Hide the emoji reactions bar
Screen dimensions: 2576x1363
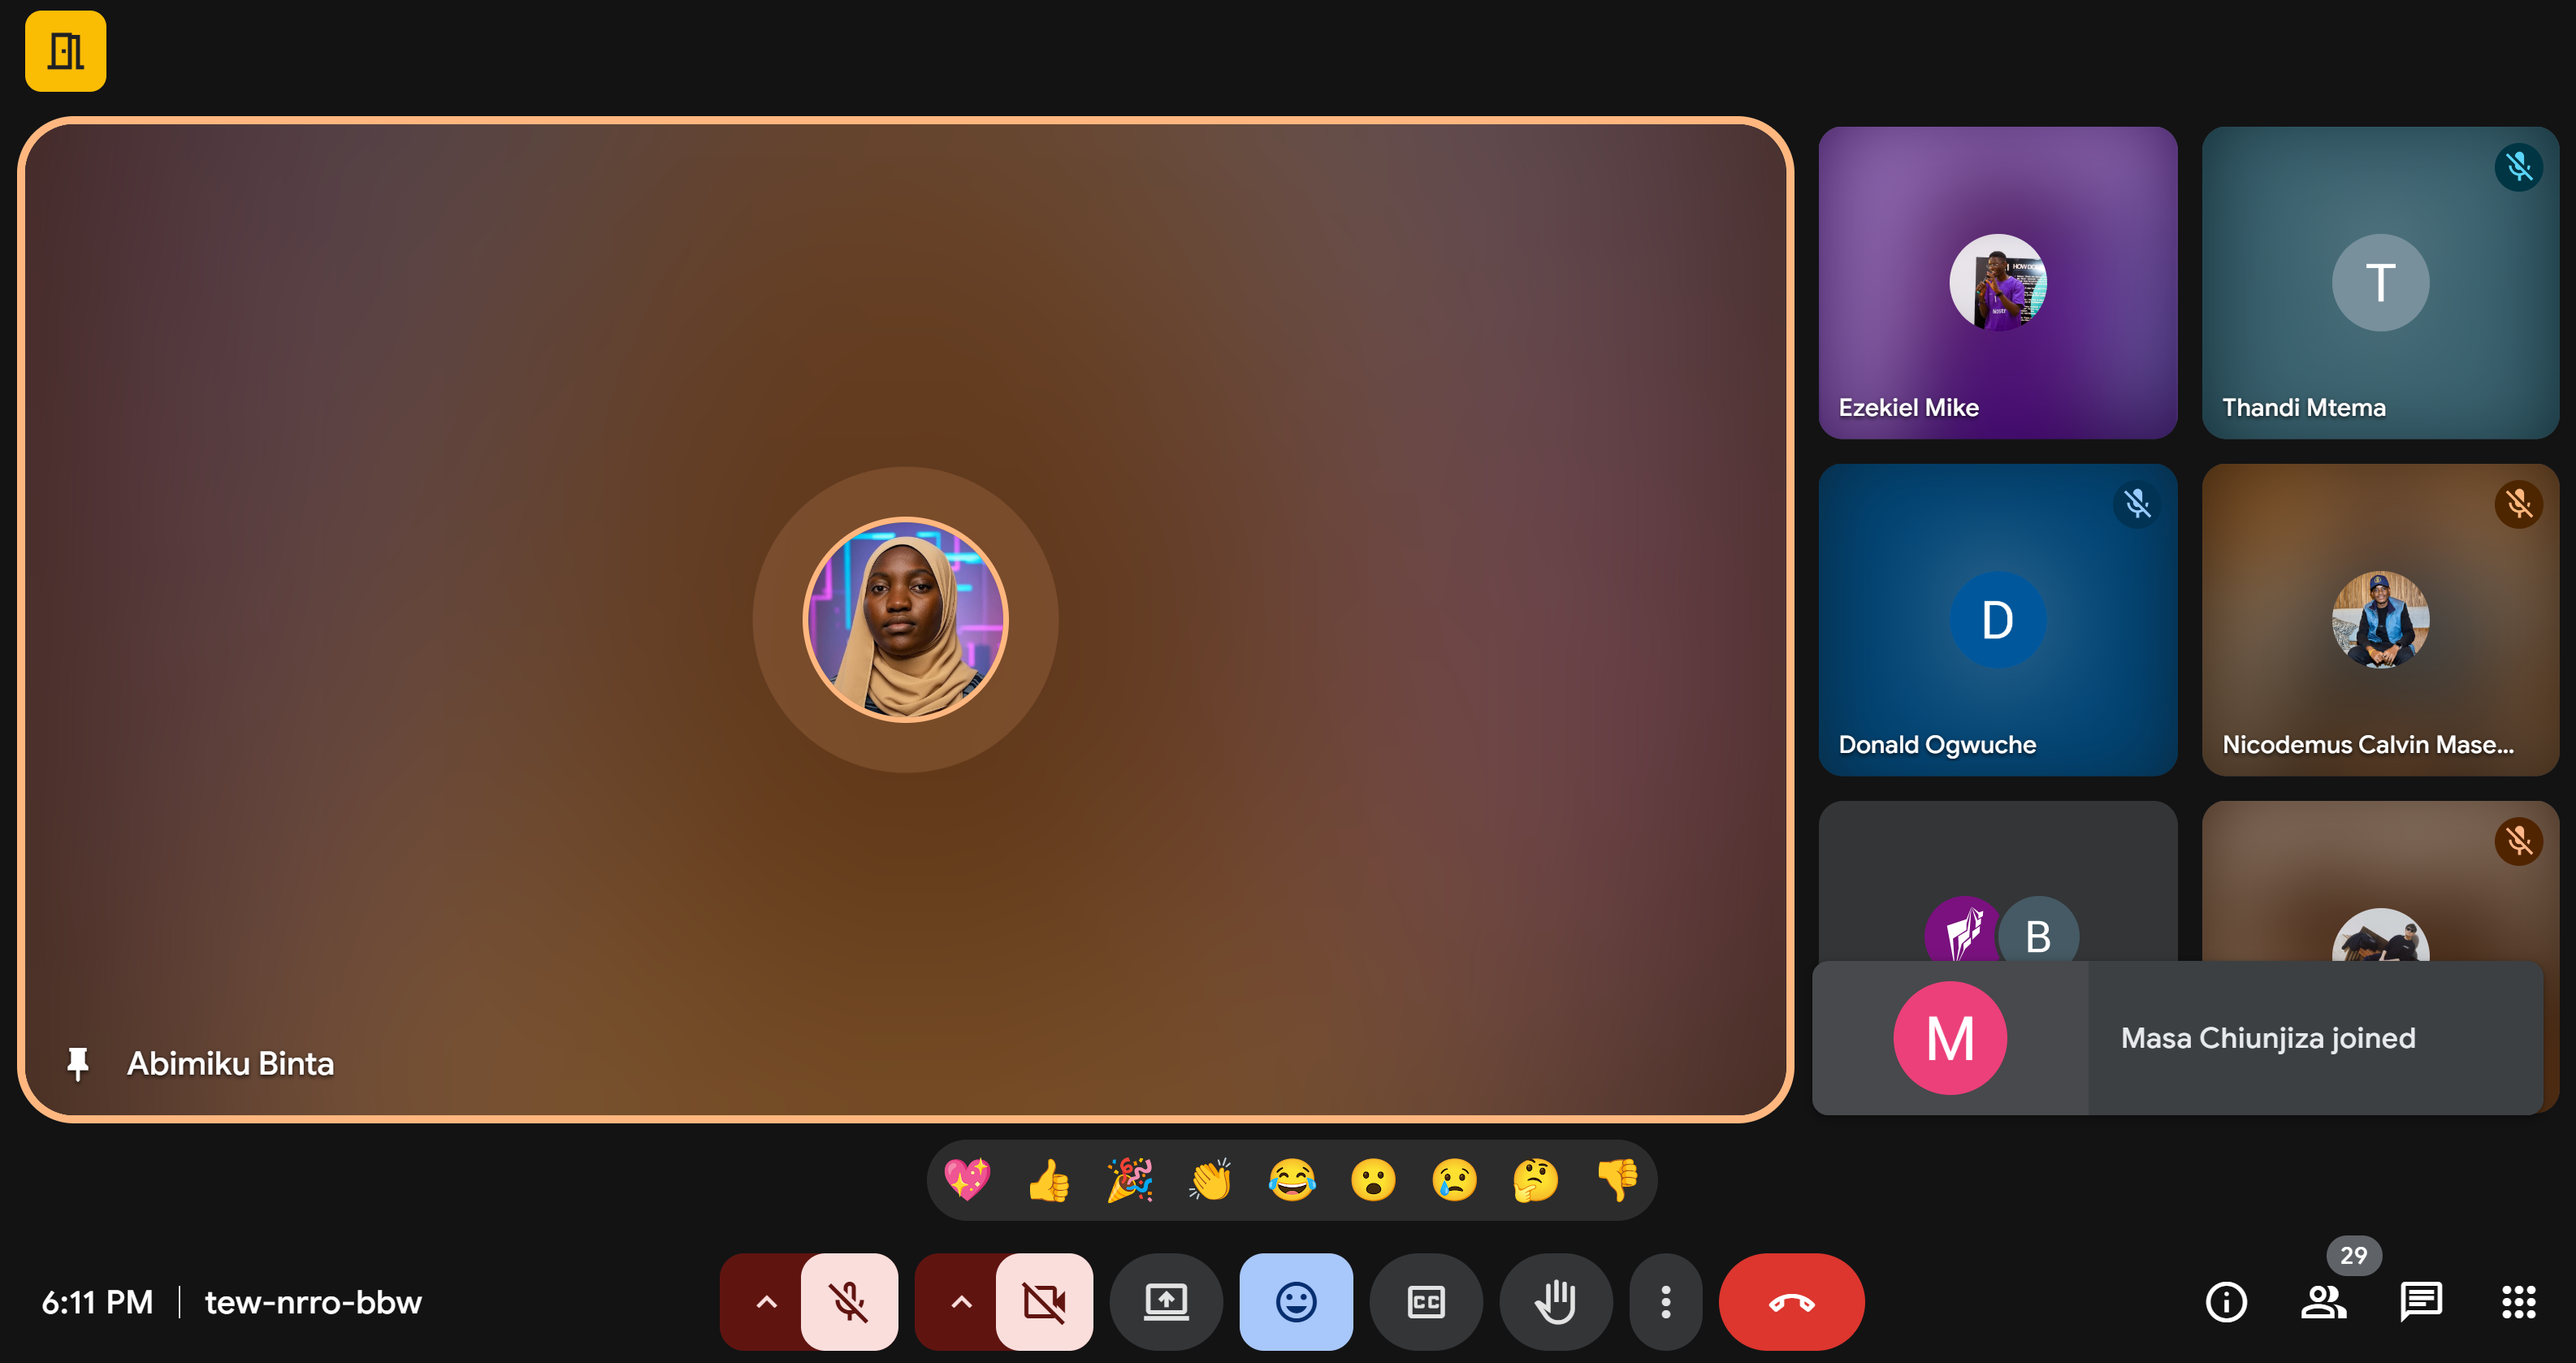1295,1302
